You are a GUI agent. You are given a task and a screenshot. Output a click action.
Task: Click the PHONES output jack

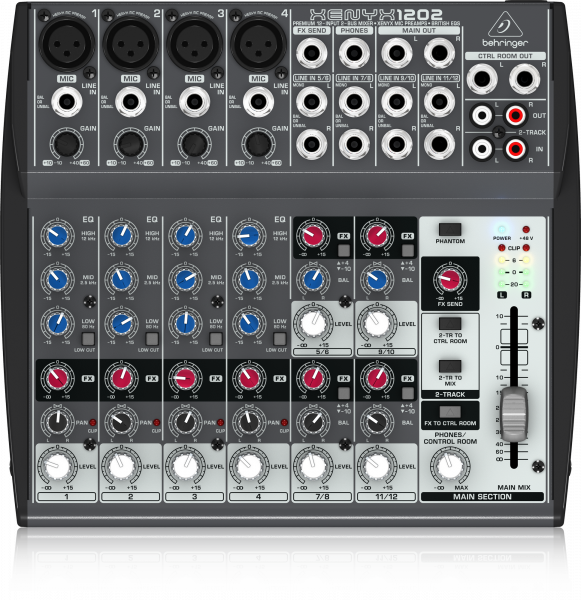(x=354, y=53)
